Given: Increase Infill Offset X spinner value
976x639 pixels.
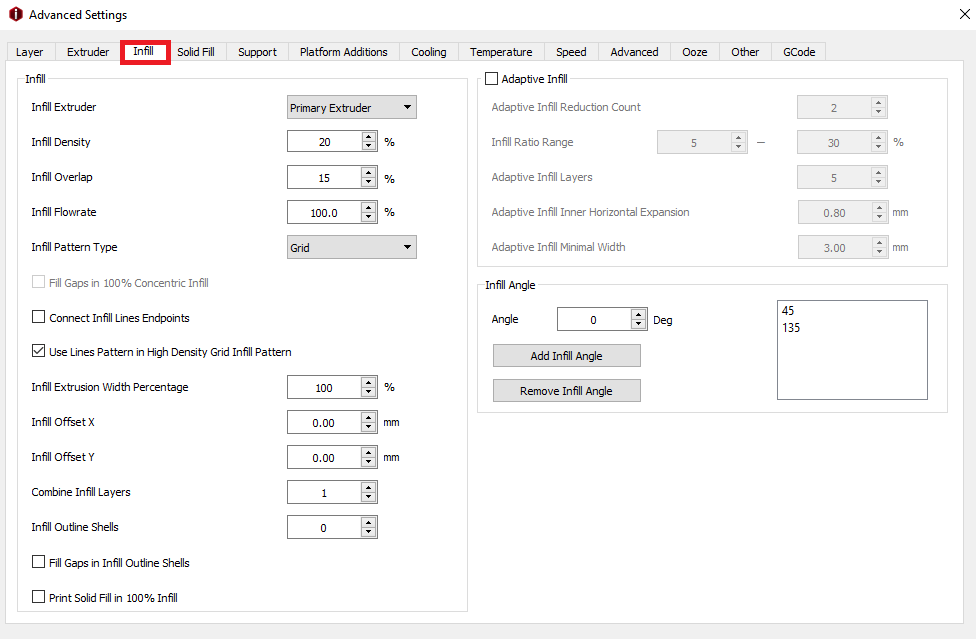Looking at the screenshot, I should [x=368, y=417].
